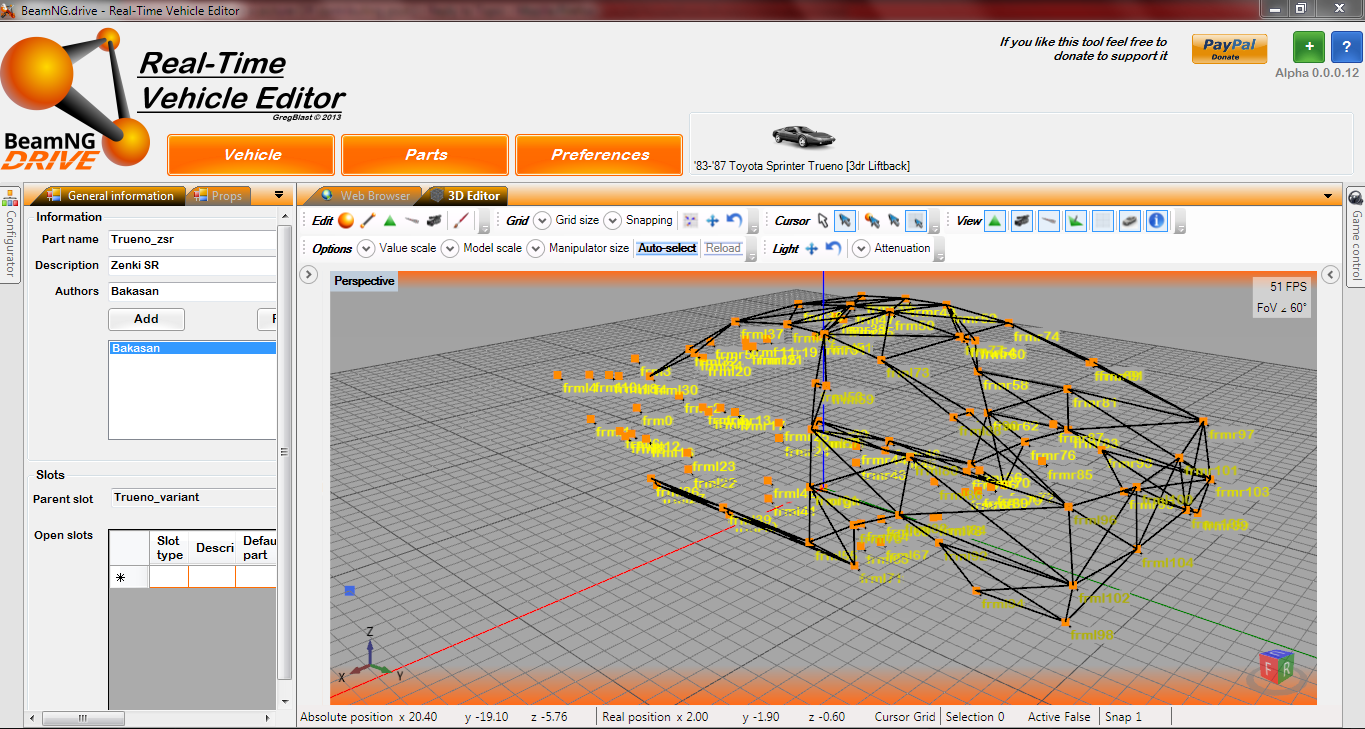Viewport: 1365px width, 729px height.
Task: Click the Vehicle button
Action: (251, 155)
